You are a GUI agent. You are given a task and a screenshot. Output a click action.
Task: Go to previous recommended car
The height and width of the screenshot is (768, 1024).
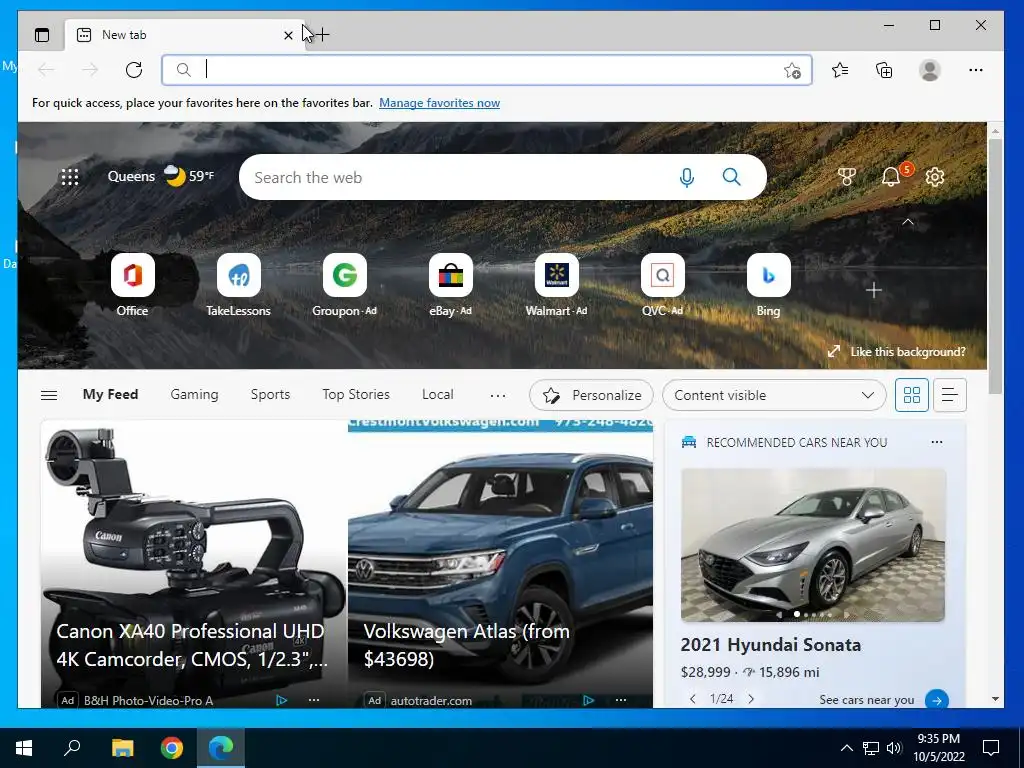693,699
